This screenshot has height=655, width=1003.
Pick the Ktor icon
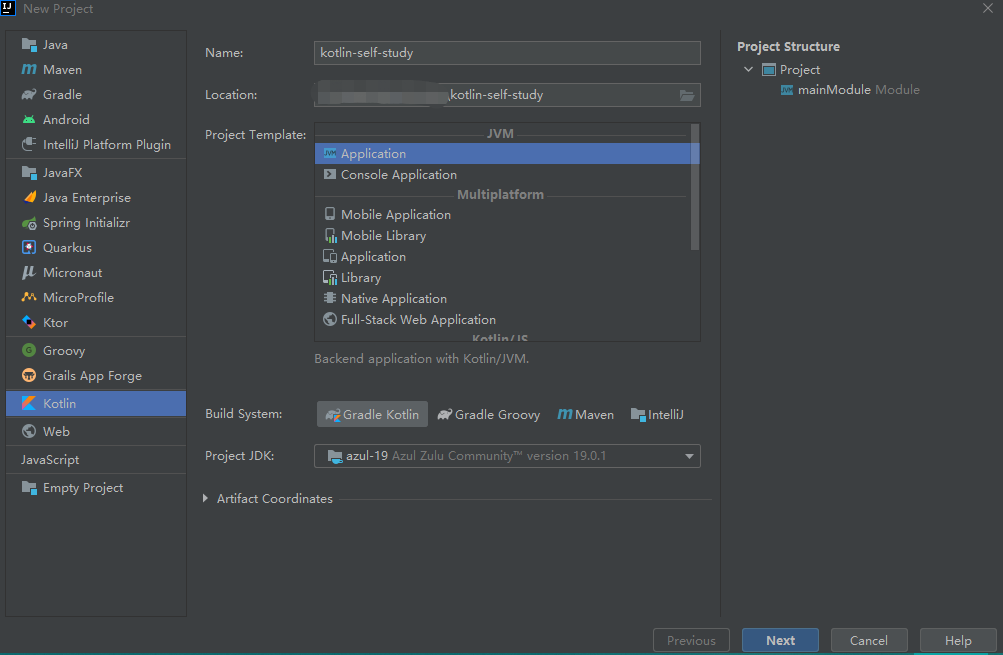click(x=29, y=322)
